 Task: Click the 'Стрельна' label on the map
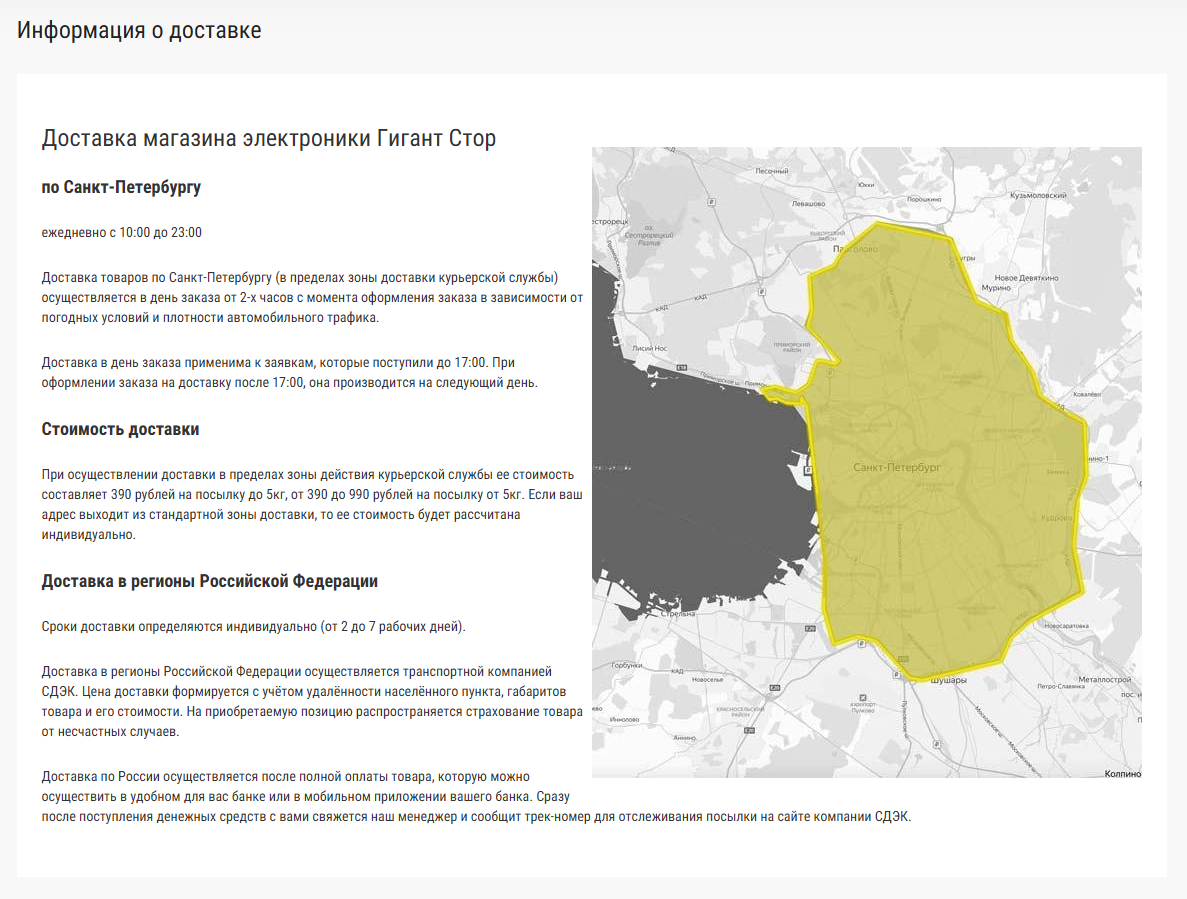coord(678,614)
